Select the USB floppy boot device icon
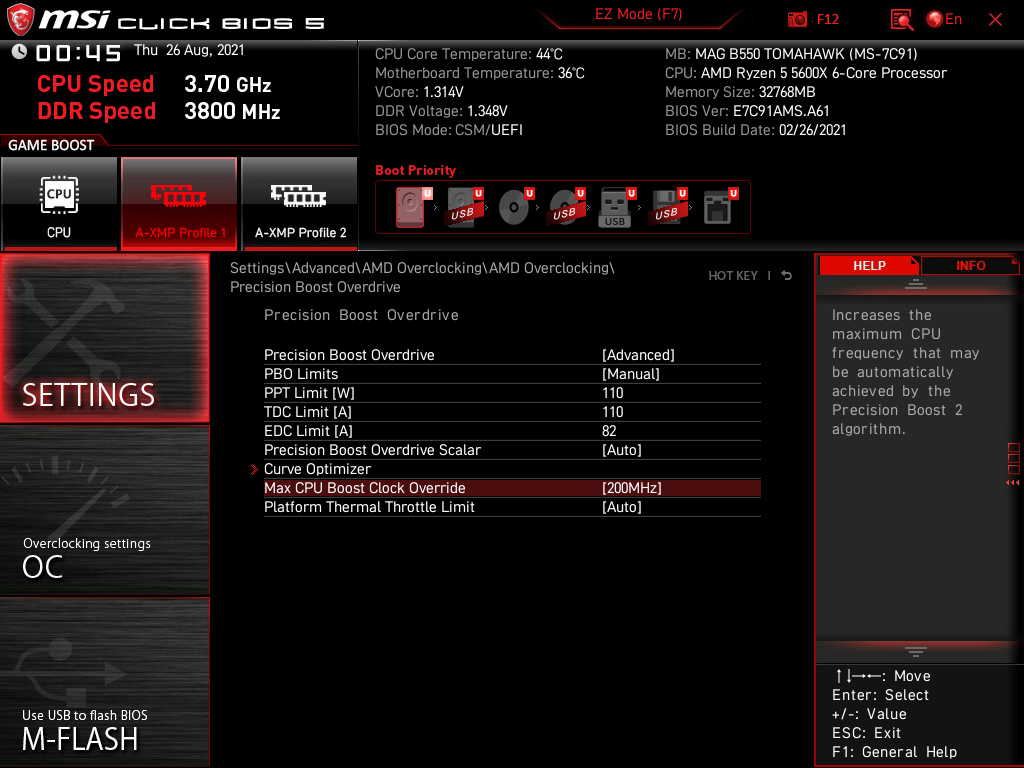Viewport: 1024px width, 768px height. click(667, 207)
